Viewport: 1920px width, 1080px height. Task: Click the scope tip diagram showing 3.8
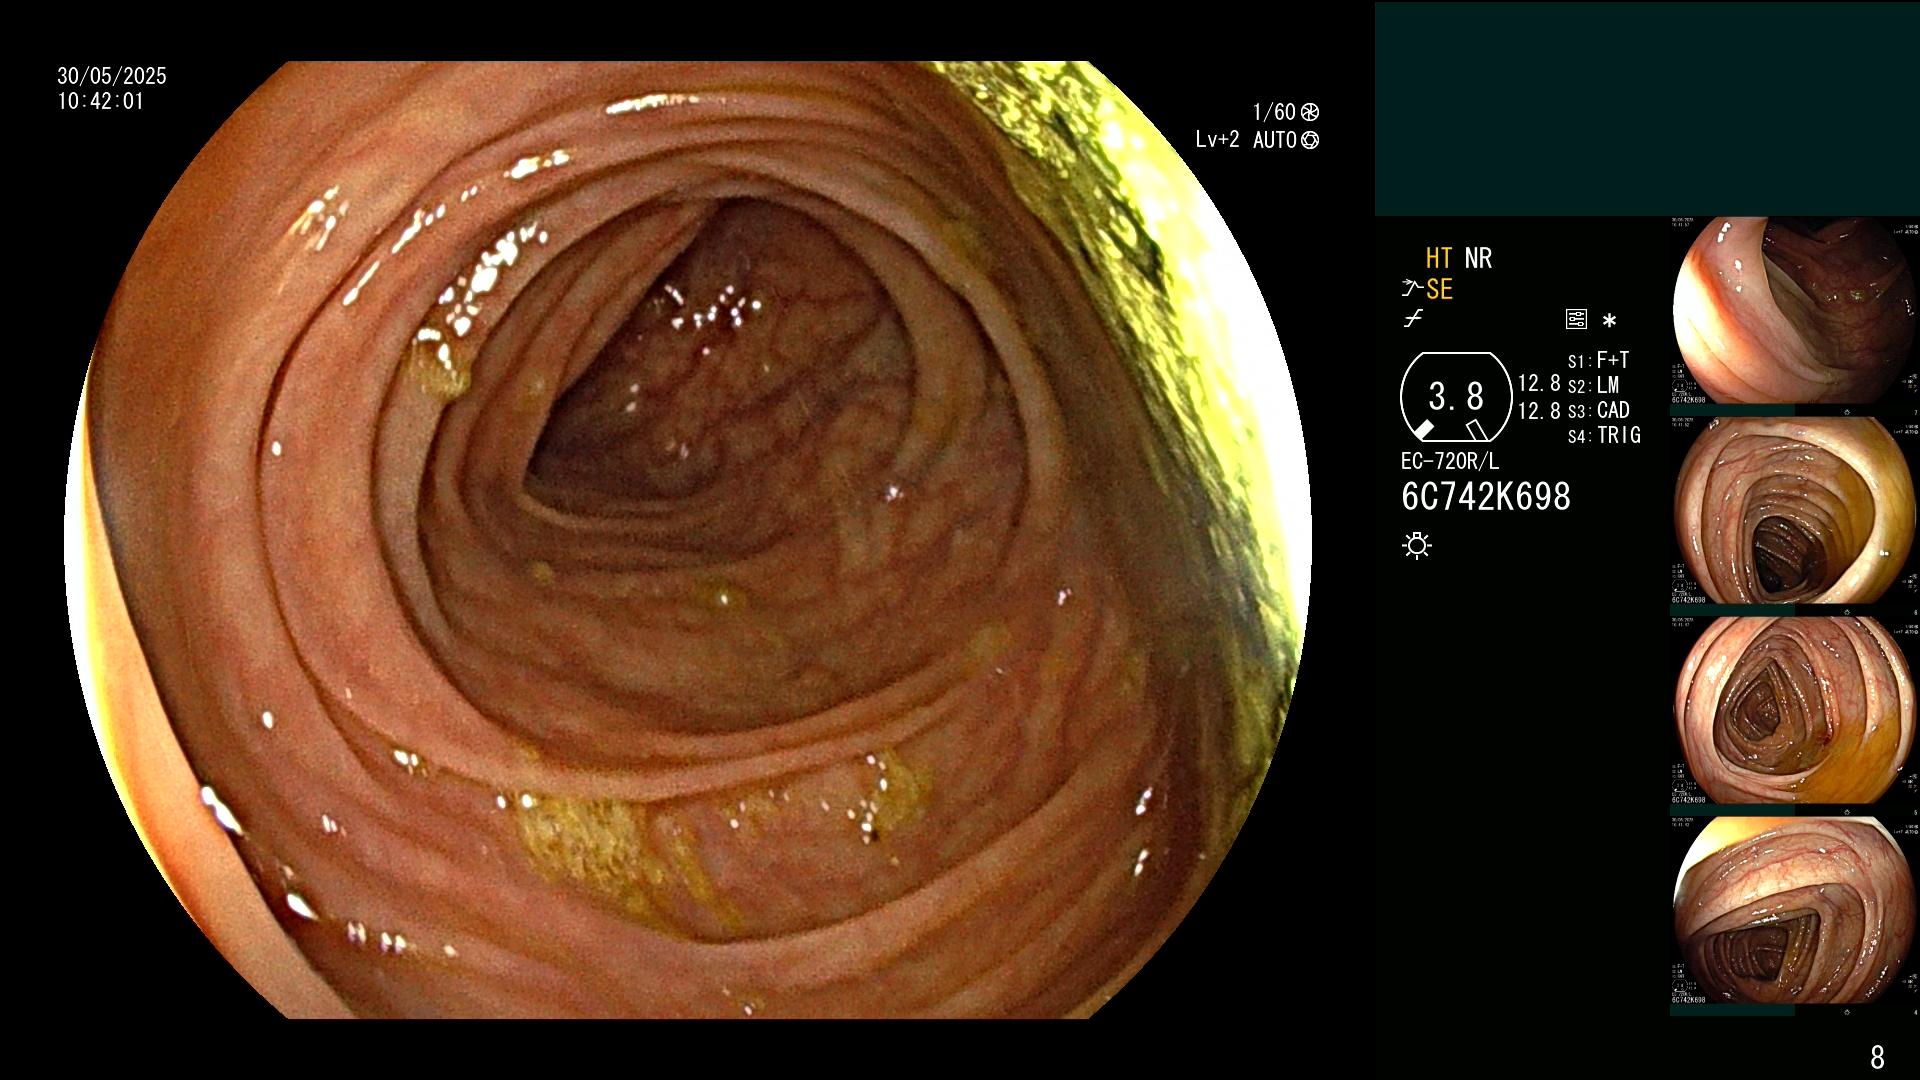pyautogui.click(x=1456, y=397)
